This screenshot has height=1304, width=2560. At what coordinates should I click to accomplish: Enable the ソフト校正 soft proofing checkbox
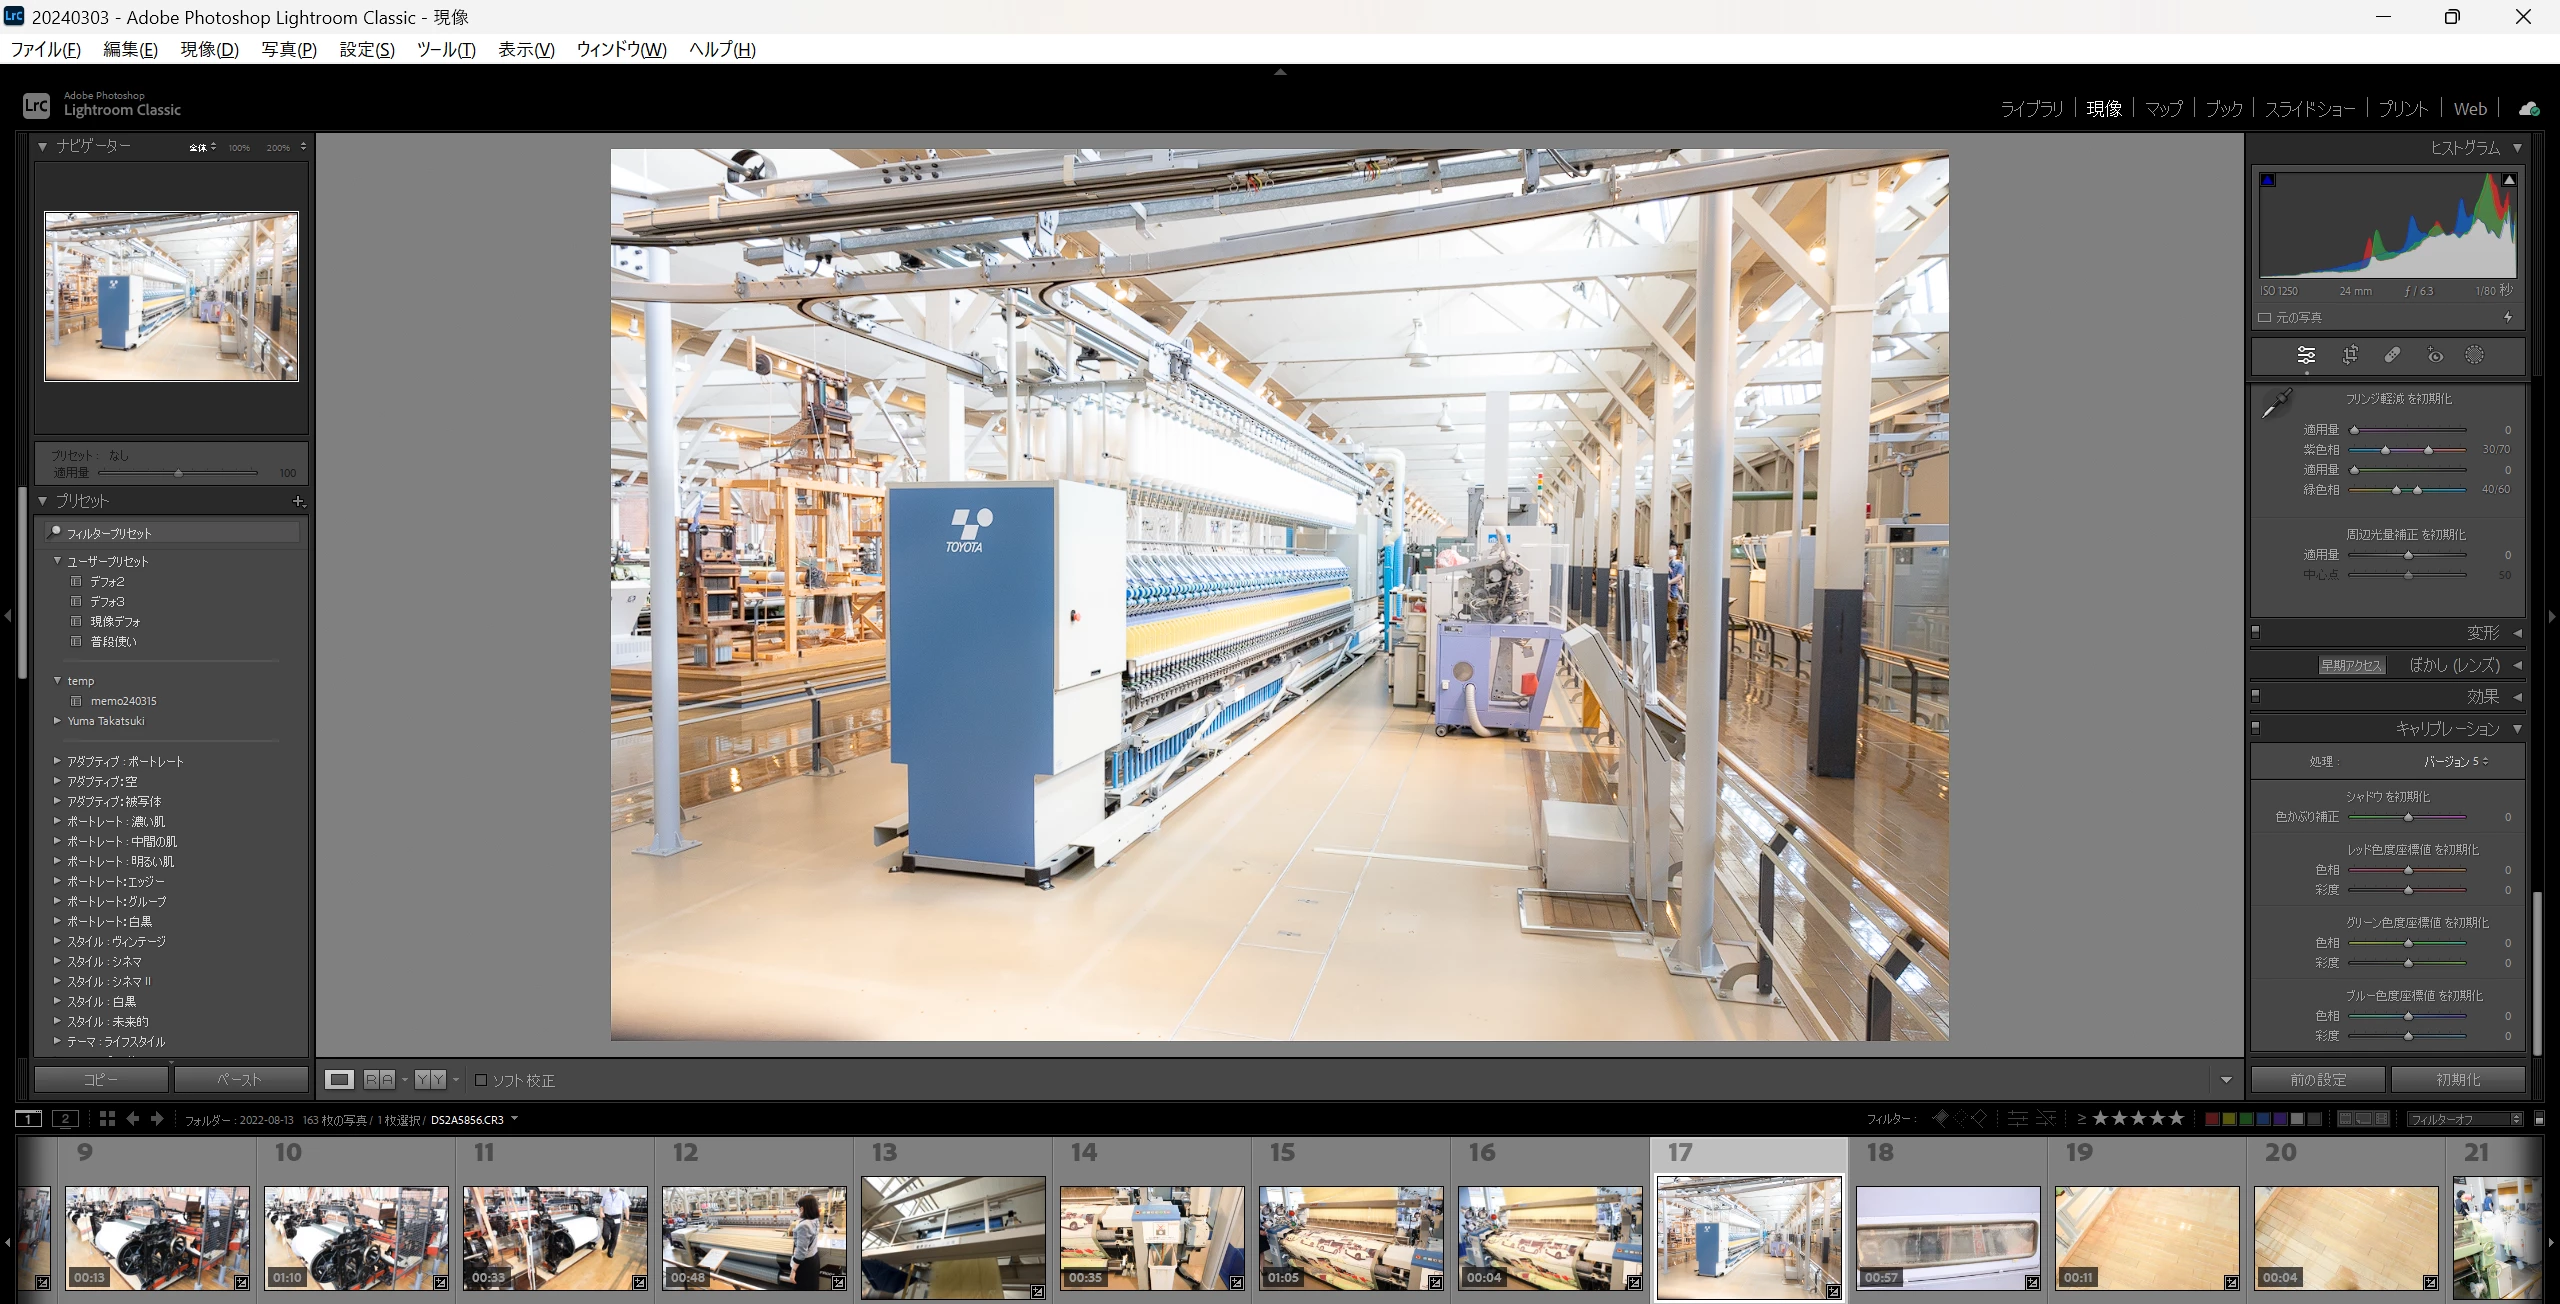point(481,1080)
